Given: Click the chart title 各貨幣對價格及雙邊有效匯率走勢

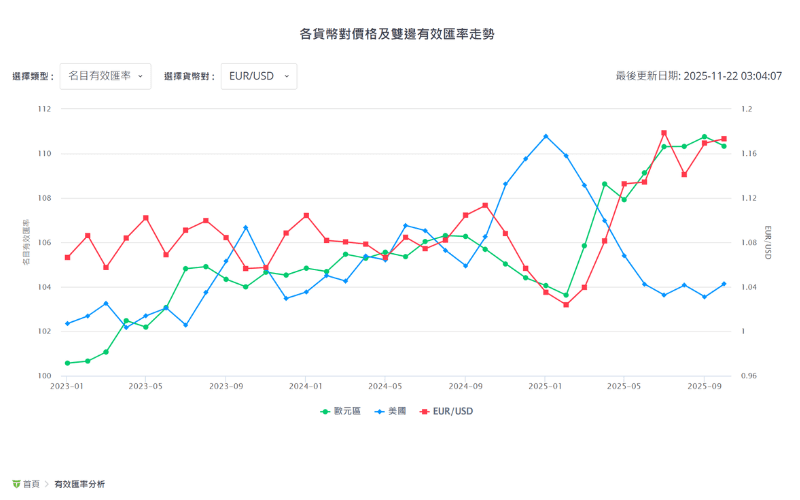Looking at the screenshot, I should [397, 34].
